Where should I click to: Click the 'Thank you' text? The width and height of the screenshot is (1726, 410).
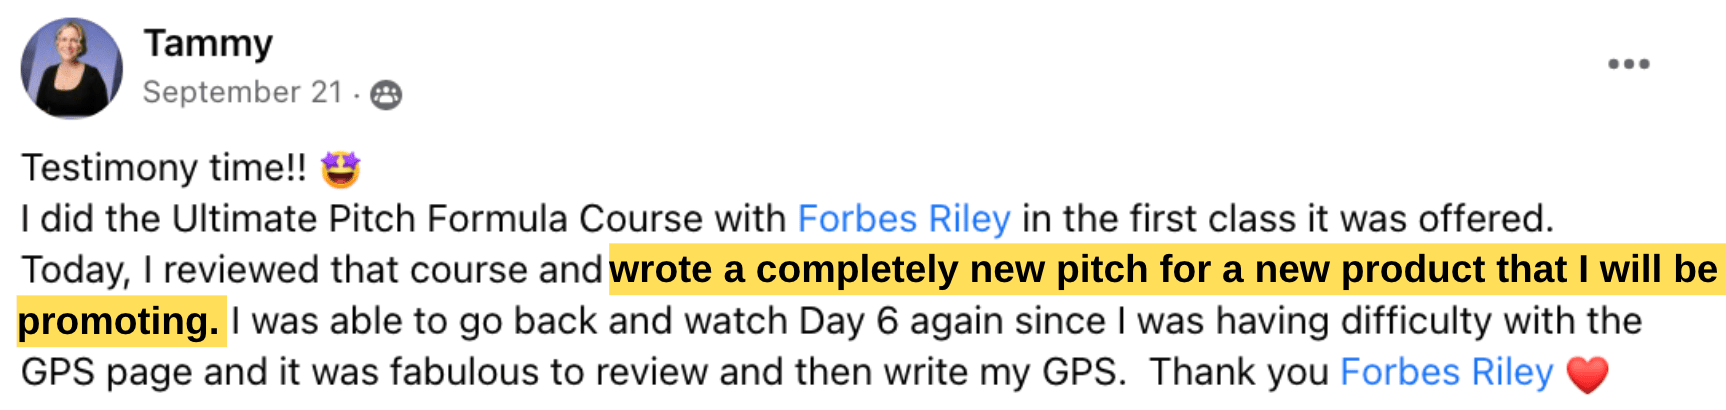(x=1238, y=372)
